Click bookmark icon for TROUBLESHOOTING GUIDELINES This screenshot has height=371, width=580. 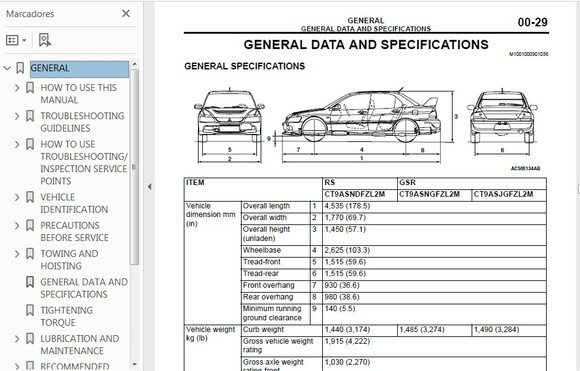30,116
